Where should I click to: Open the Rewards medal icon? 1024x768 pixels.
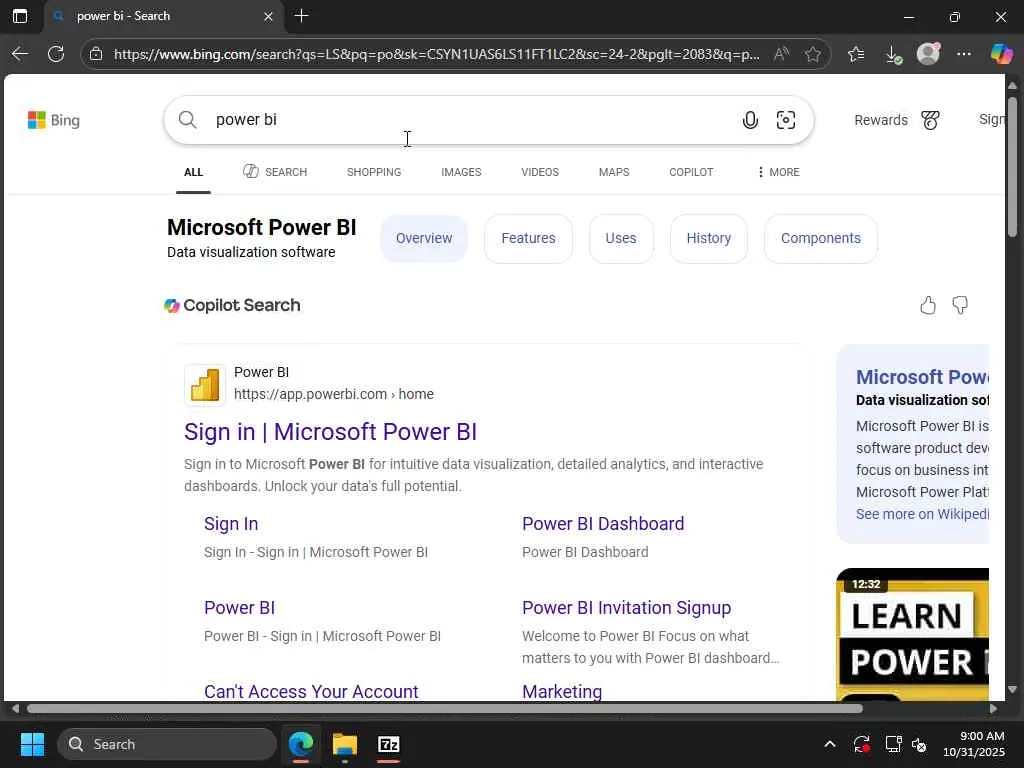tap(931, 120)
